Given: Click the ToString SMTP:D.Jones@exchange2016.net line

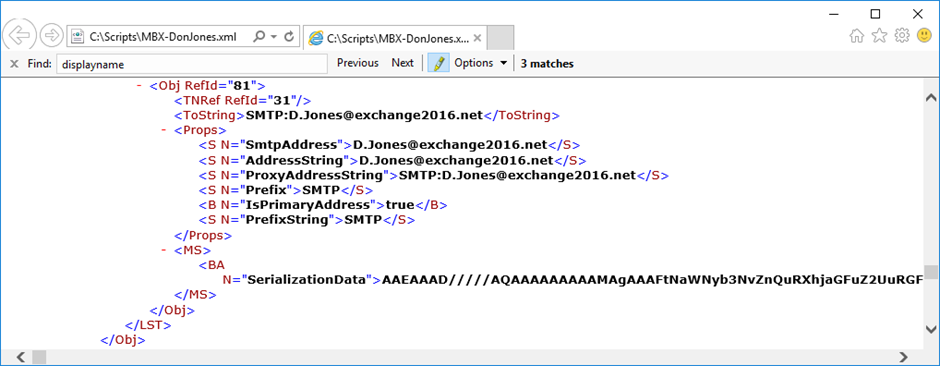Looking at the screenshot, I should pos(367,115).
